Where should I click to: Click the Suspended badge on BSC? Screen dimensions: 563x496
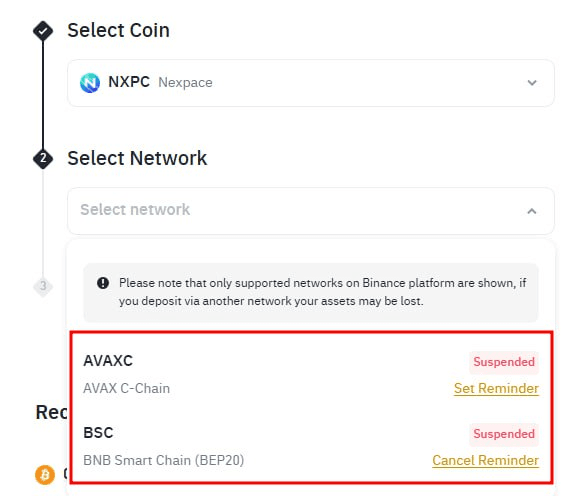click(x=504, y=434)
